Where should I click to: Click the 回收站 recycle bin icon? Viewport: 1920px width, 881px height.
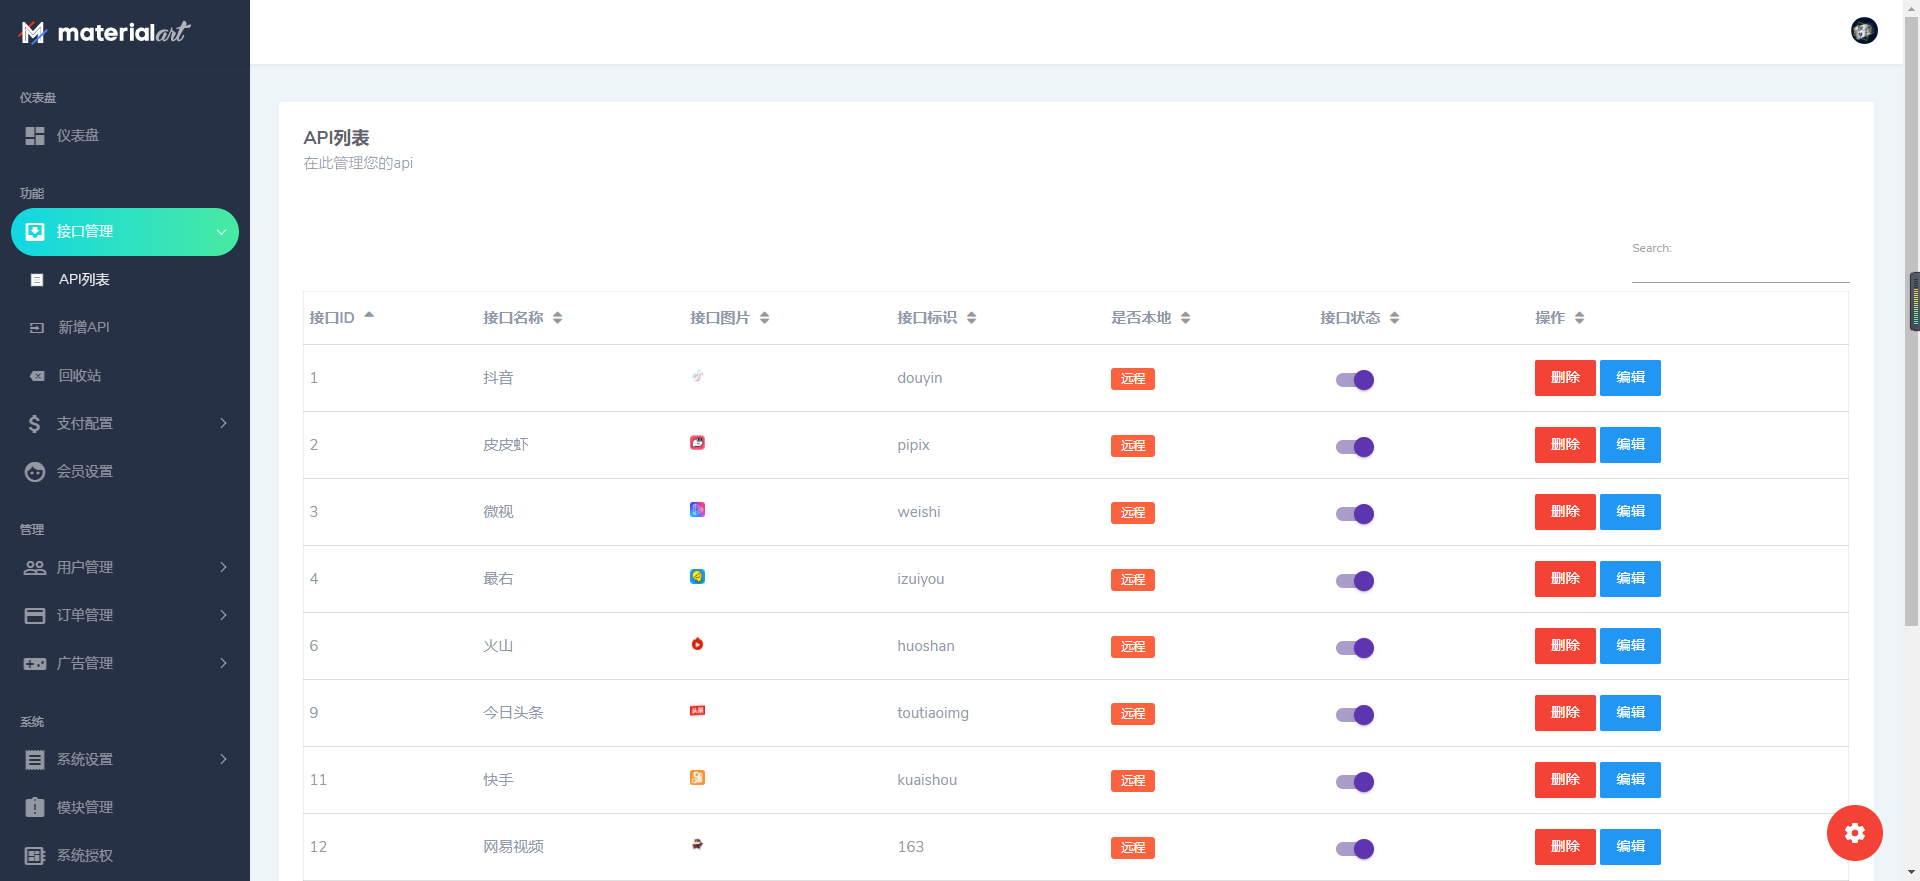click(x=37, y=376)
